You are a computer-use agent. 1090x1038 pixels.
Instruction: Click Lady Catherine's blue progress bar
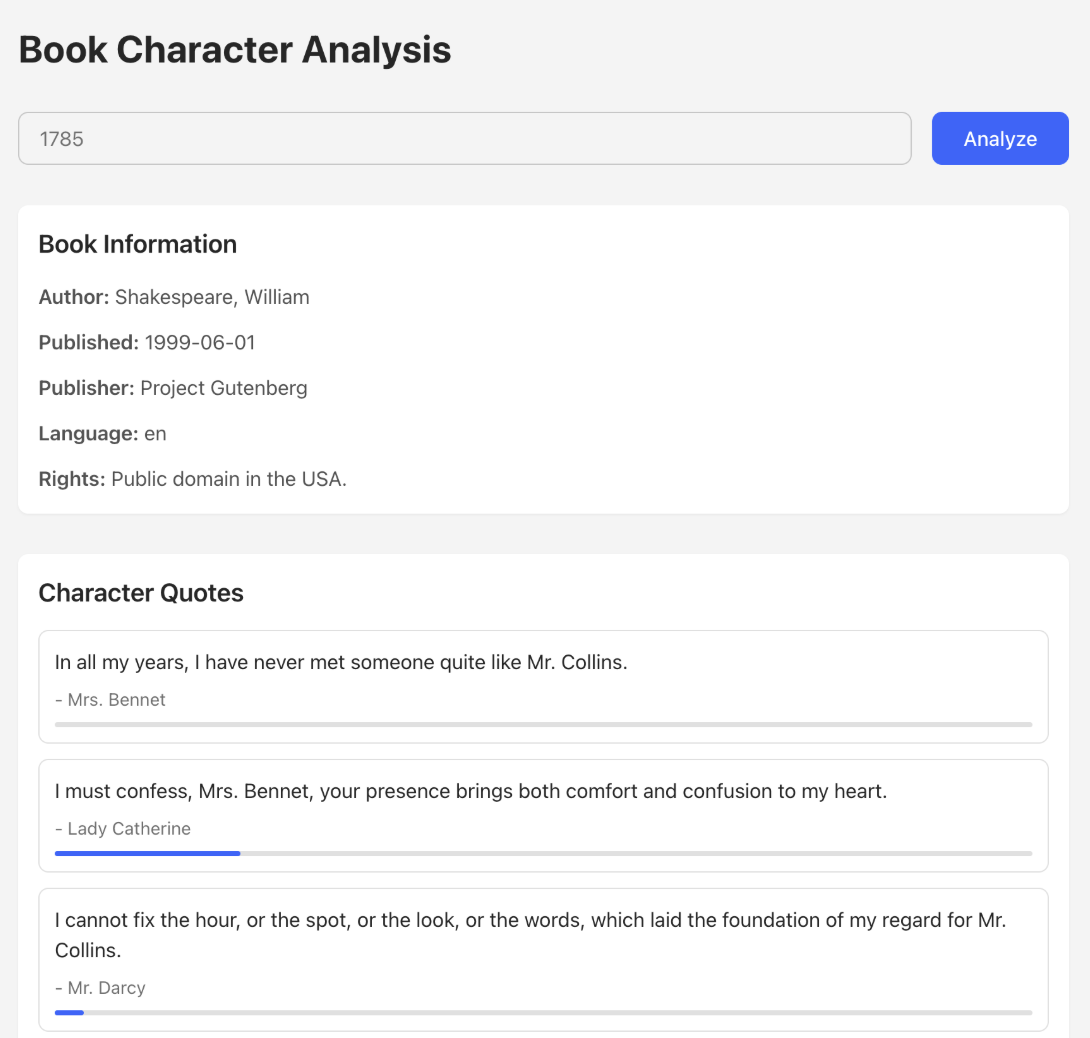[147, 853]
